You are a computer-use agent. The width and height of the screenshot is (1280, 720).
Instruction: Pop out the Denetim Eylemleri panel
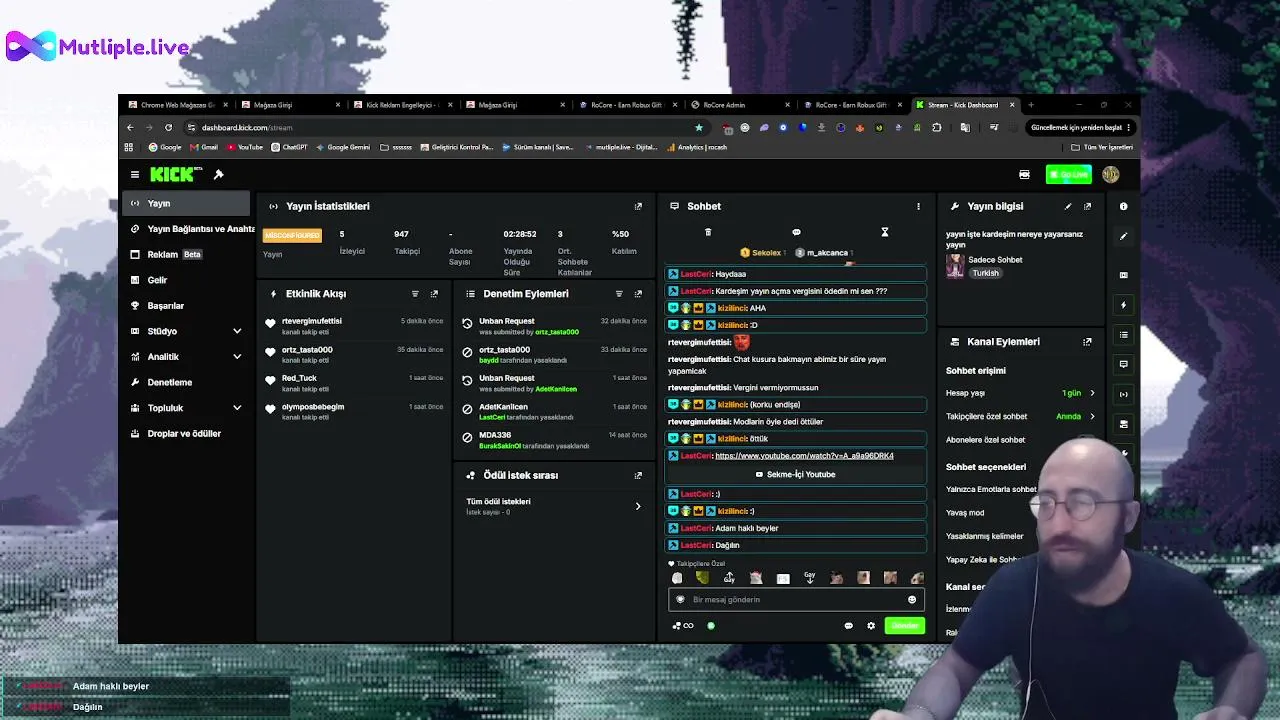(638, 294)
